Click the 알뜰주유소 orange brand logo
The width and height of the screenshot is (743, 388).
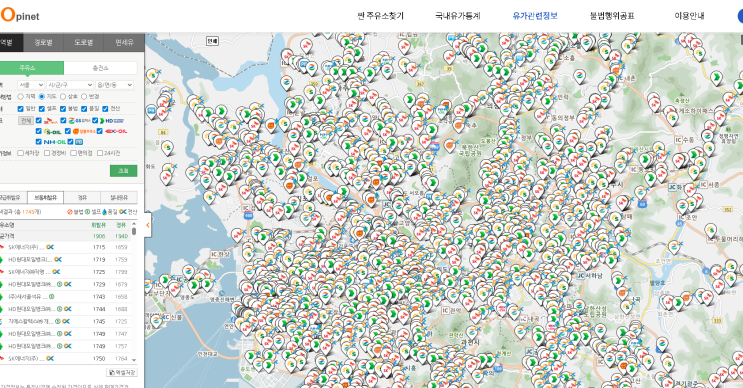[84, 131]
